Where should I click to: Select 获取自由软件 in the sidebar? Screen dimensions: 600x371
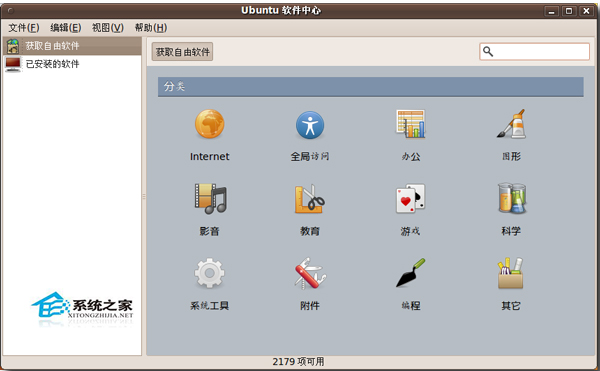72,46
